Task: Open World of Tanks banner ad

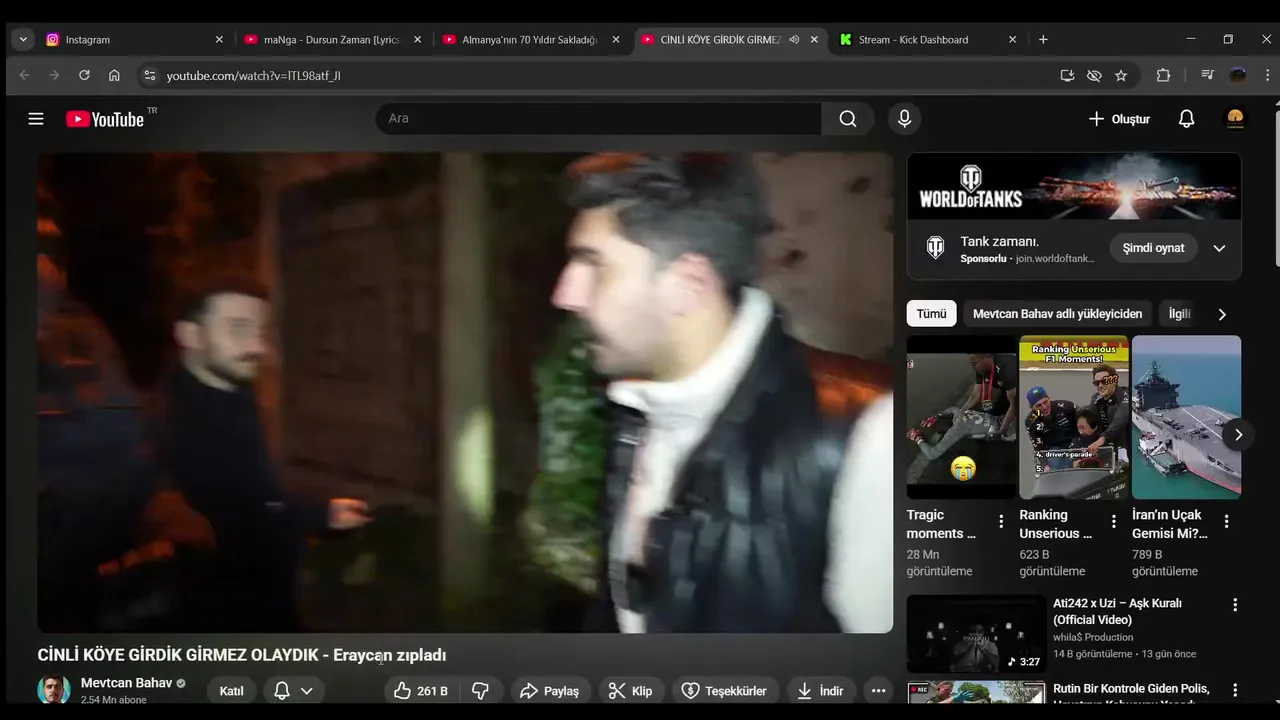Action: pos(1074,186)
